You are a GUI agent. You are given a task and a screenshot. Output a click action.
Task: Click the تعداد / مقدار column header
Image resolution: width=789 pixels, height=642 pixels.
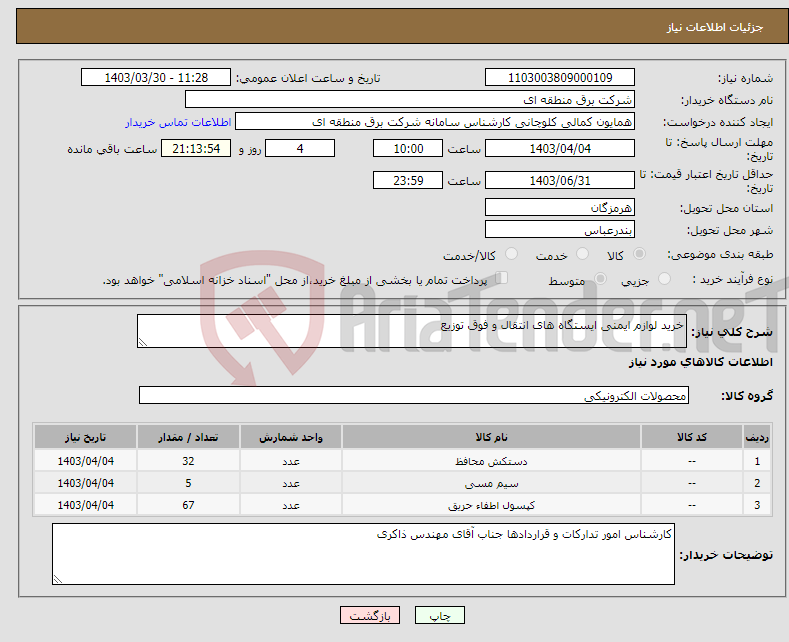pos(188,437)
